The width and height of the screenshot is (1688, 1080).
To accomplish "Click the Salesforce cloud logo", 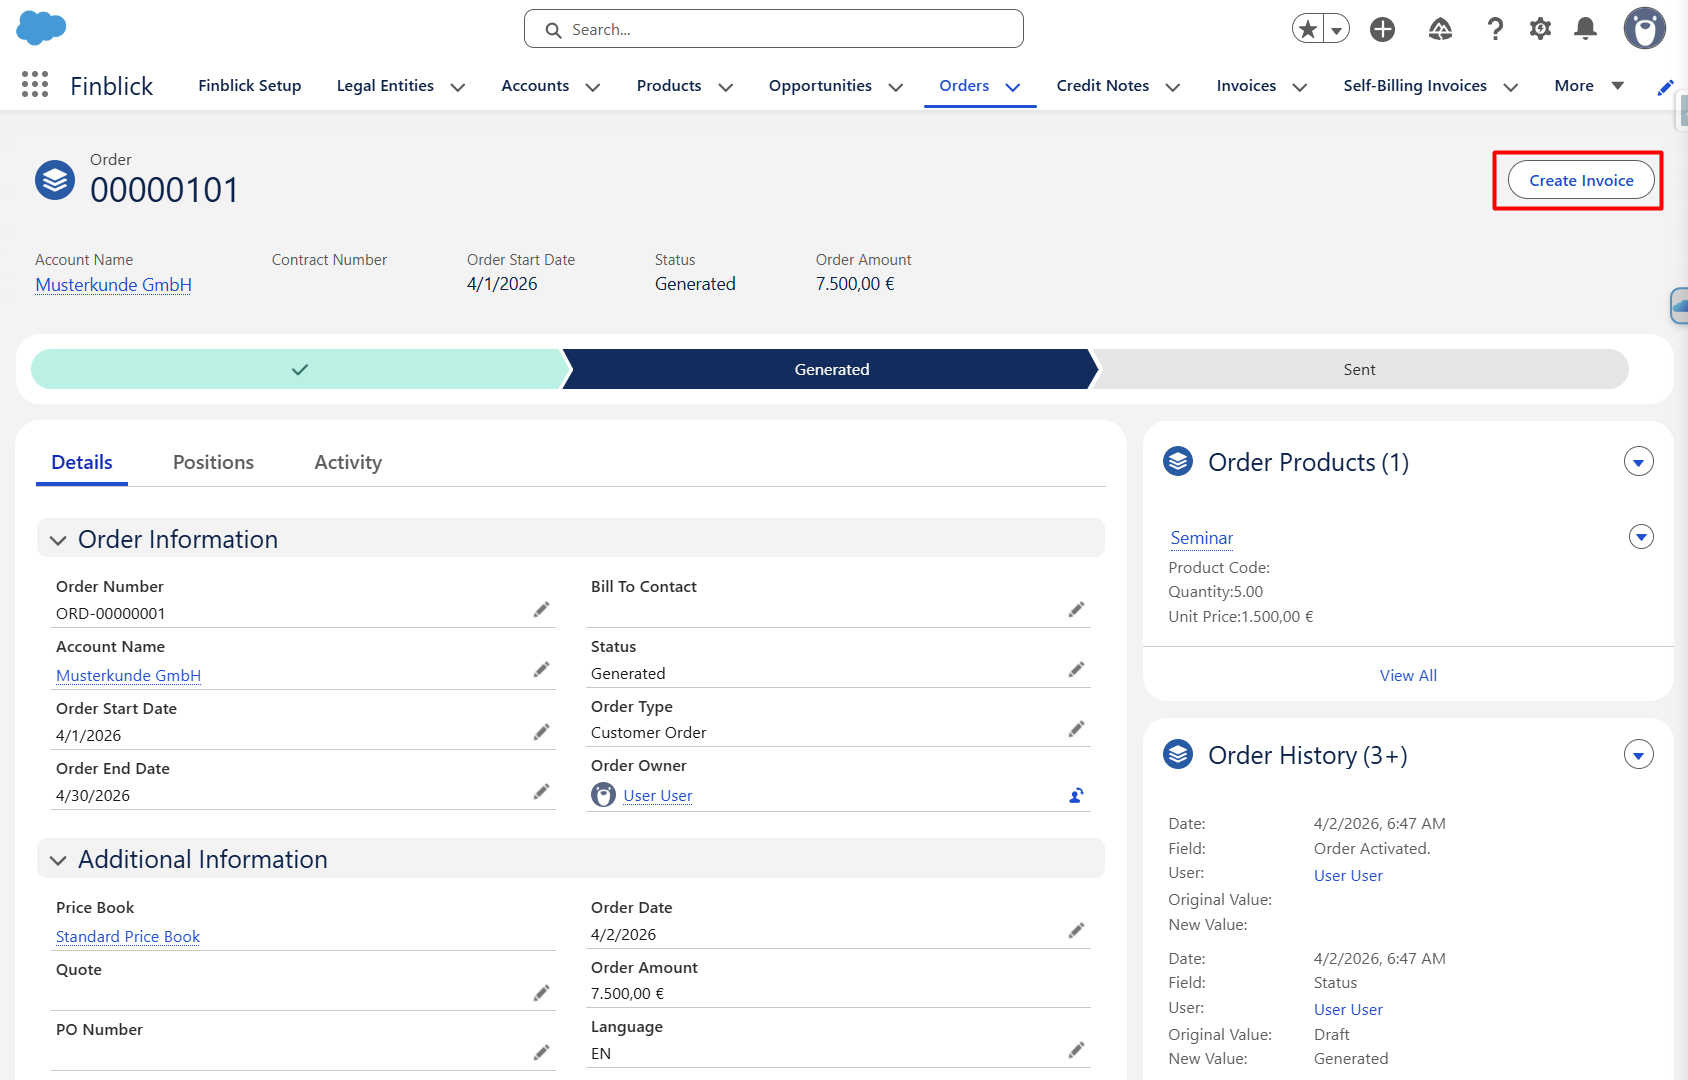I will click(41, 28).
